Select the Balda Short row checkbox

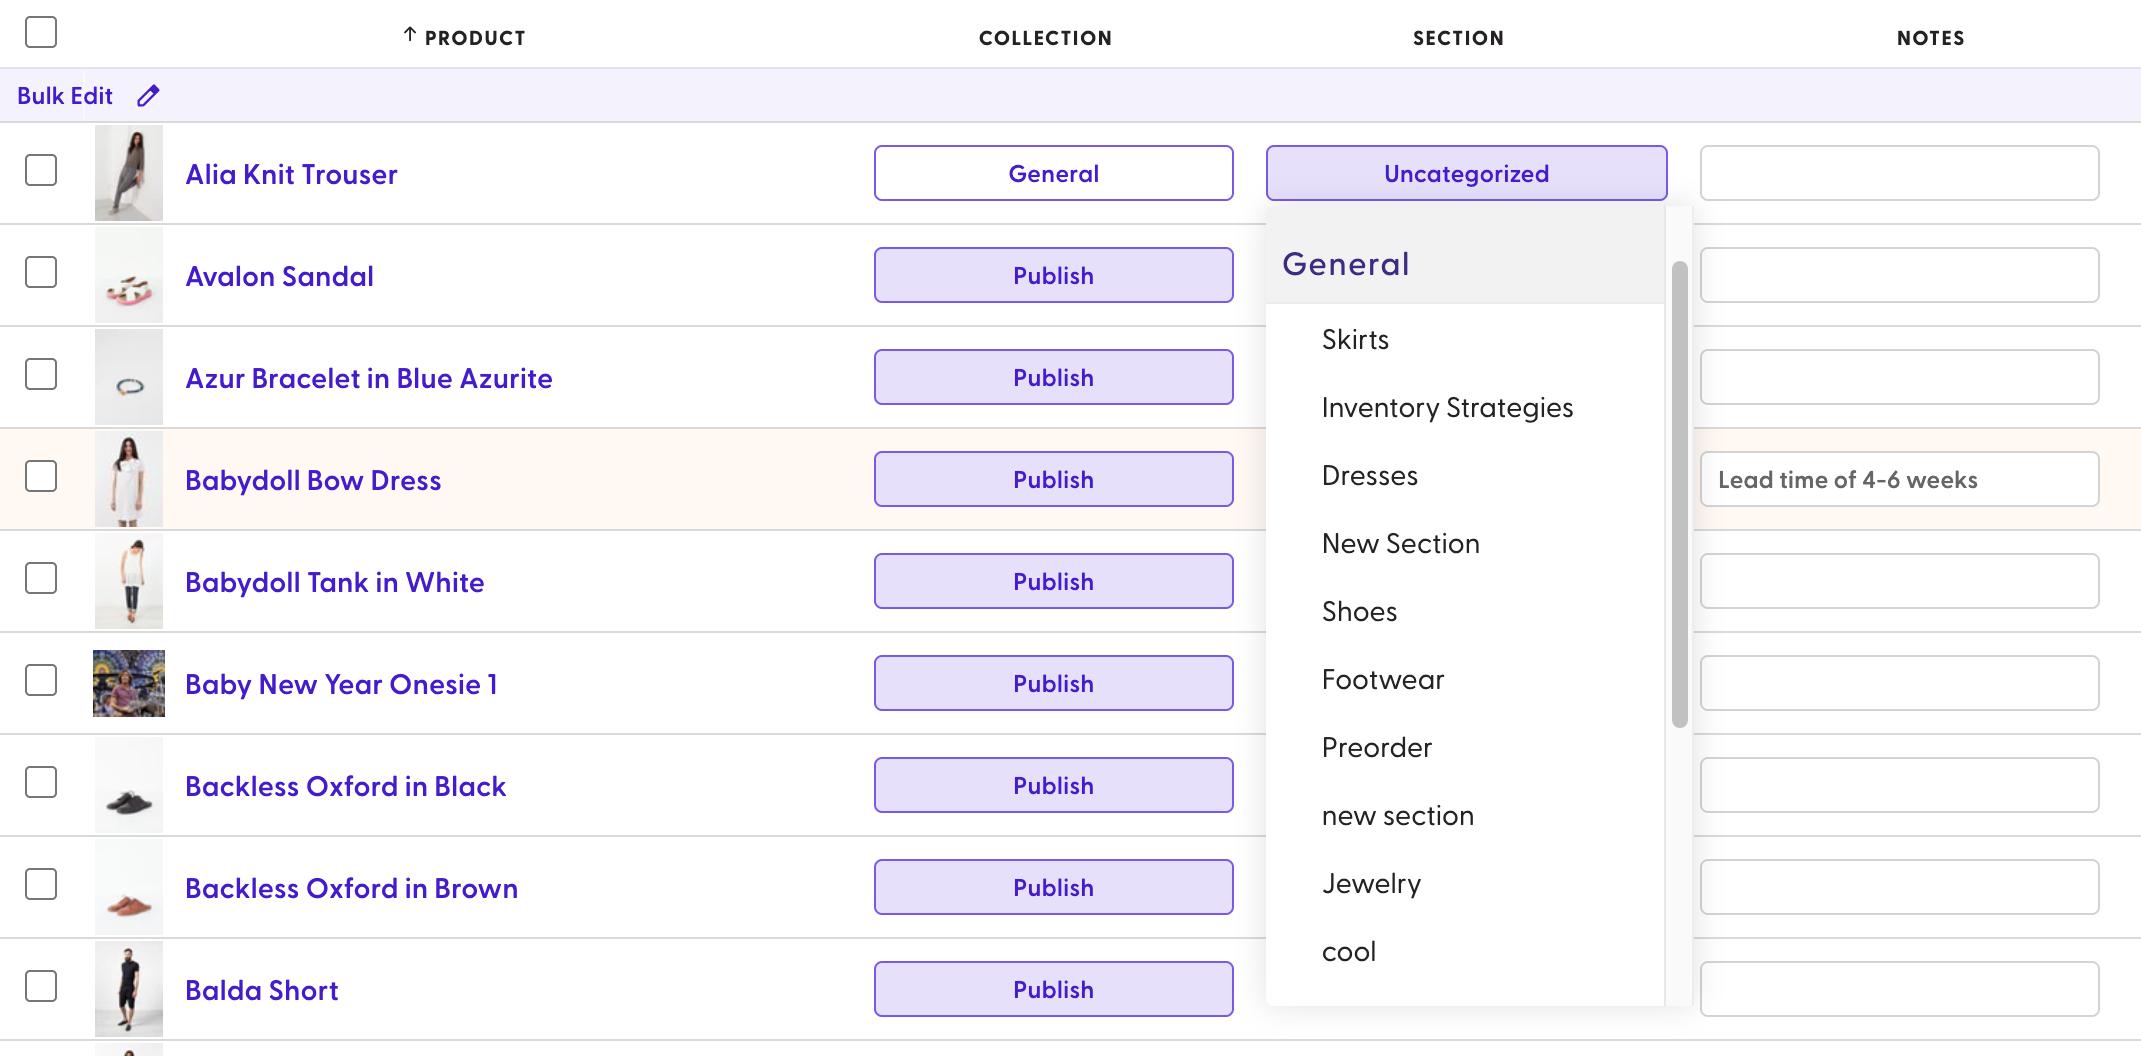point(41,986)
